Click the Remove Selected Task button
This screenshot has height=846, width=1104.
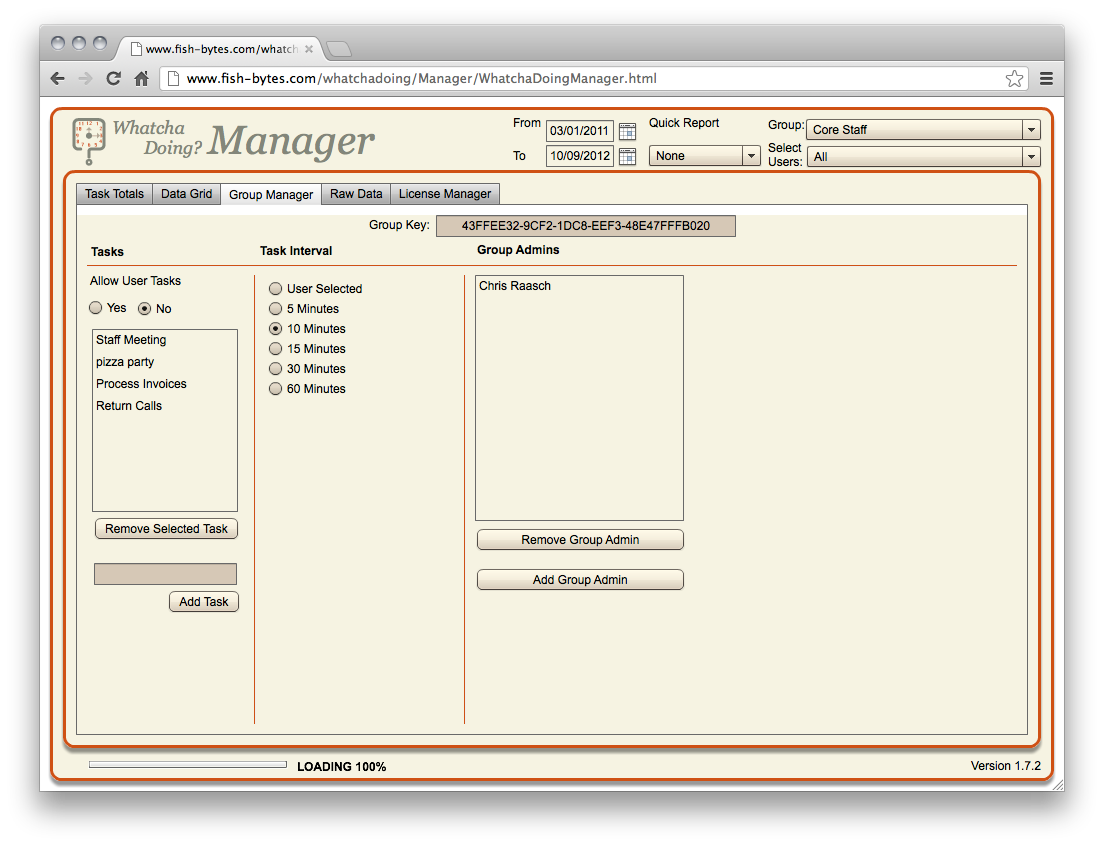166,529
